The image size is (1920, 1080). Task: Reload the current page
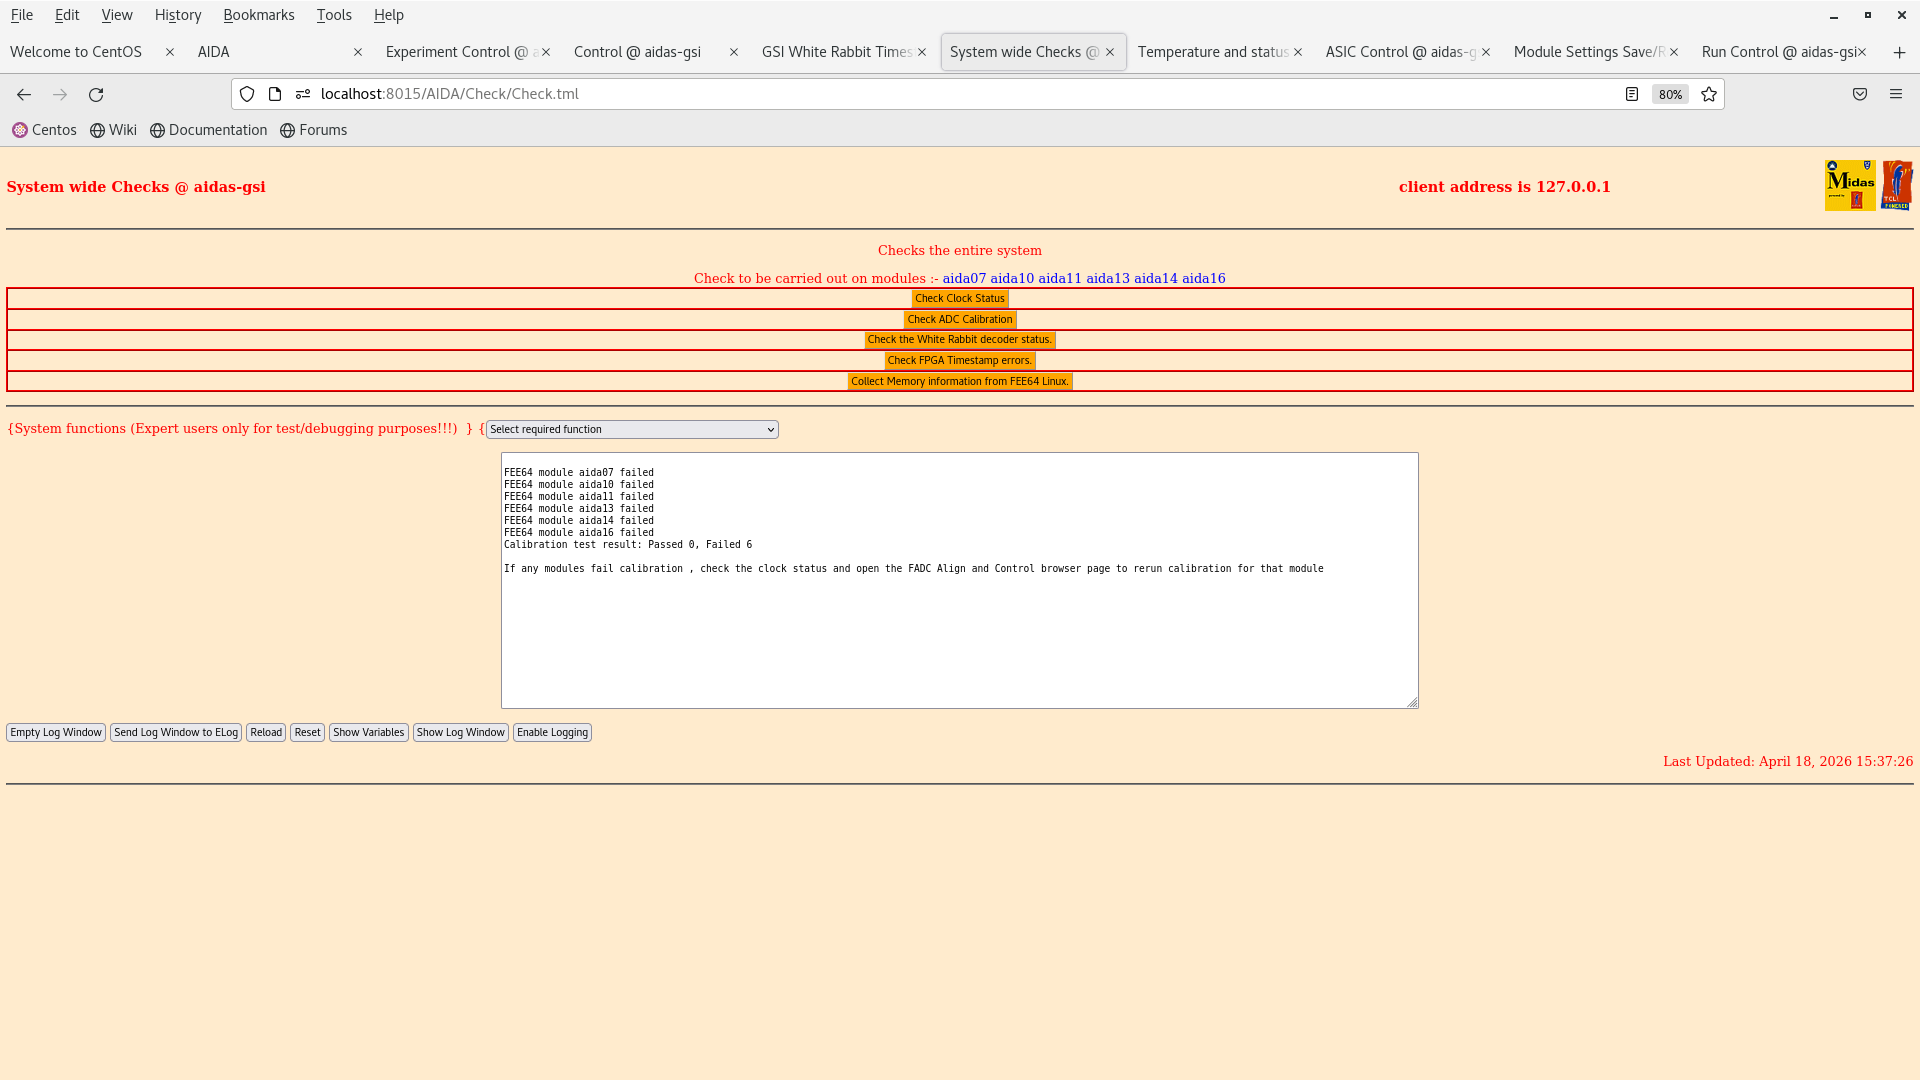coord(96,94)
